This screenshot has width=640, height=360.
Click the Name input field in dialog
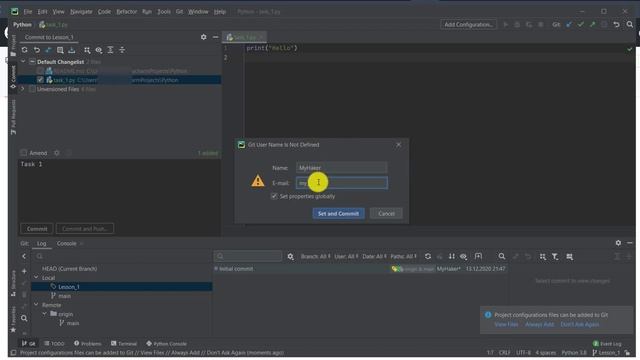point(342,168)
